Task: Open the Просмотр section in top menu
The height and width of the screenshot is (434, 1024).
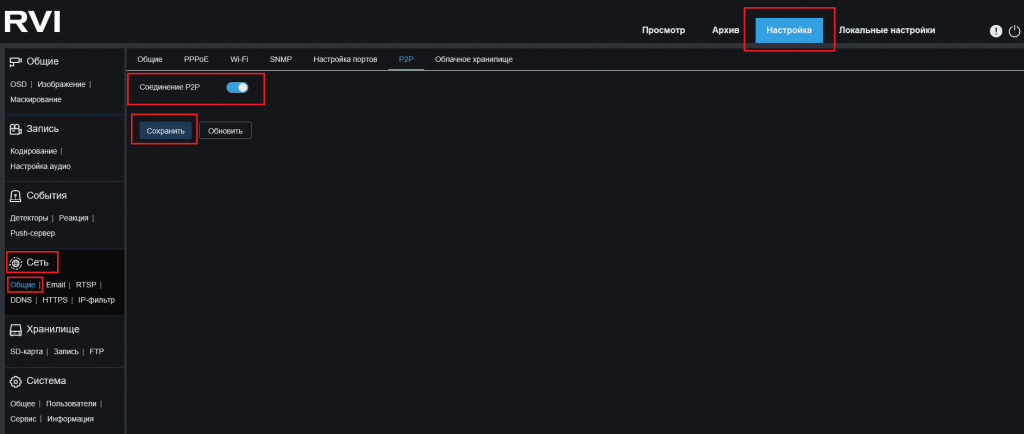Action: click(x=663, y=31)
